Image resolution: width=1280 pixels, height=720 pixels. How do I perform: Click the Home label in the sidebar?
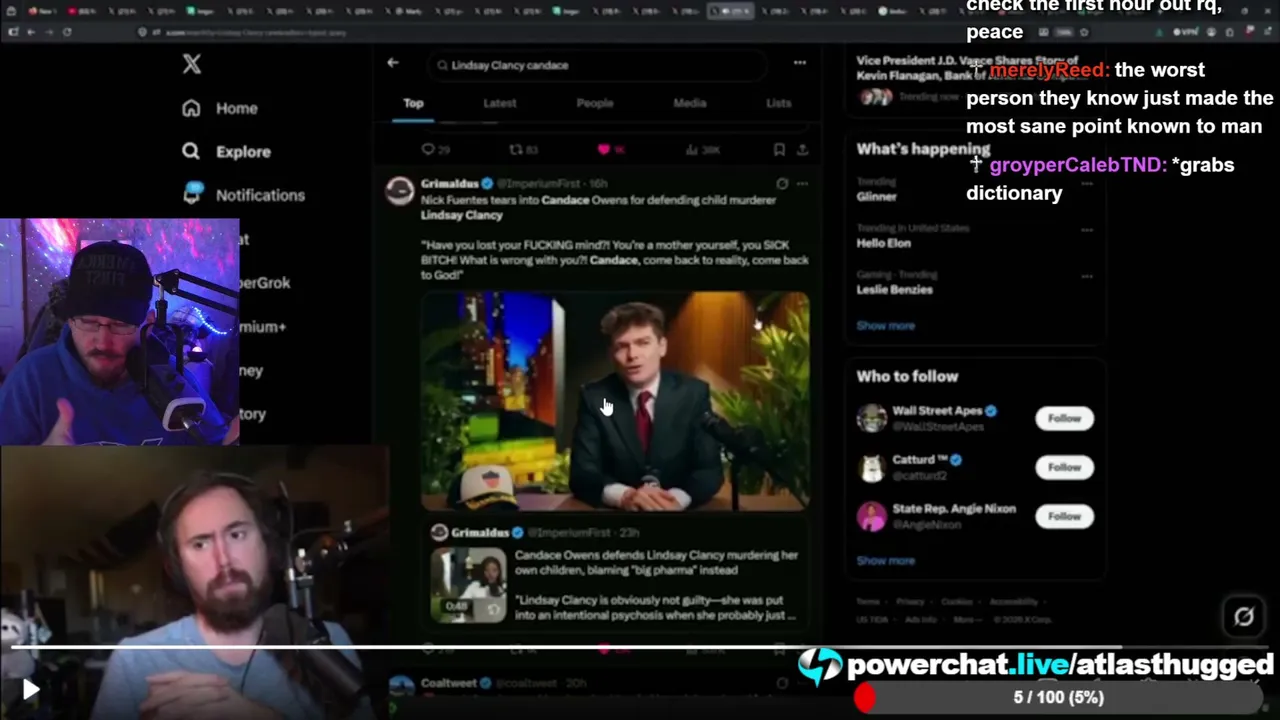tap(237, 108)
